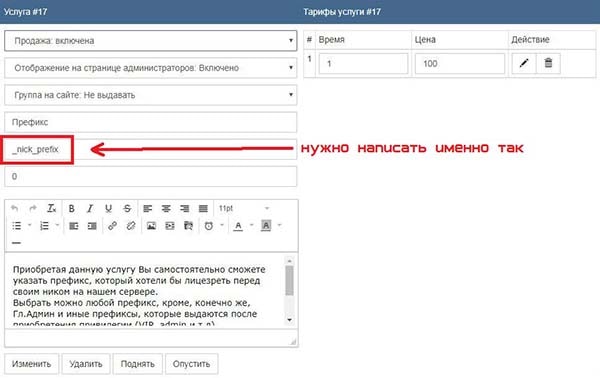Open file manager icon in the toolbar
This screenshot has width=600, height=378.
pos(188,226)
